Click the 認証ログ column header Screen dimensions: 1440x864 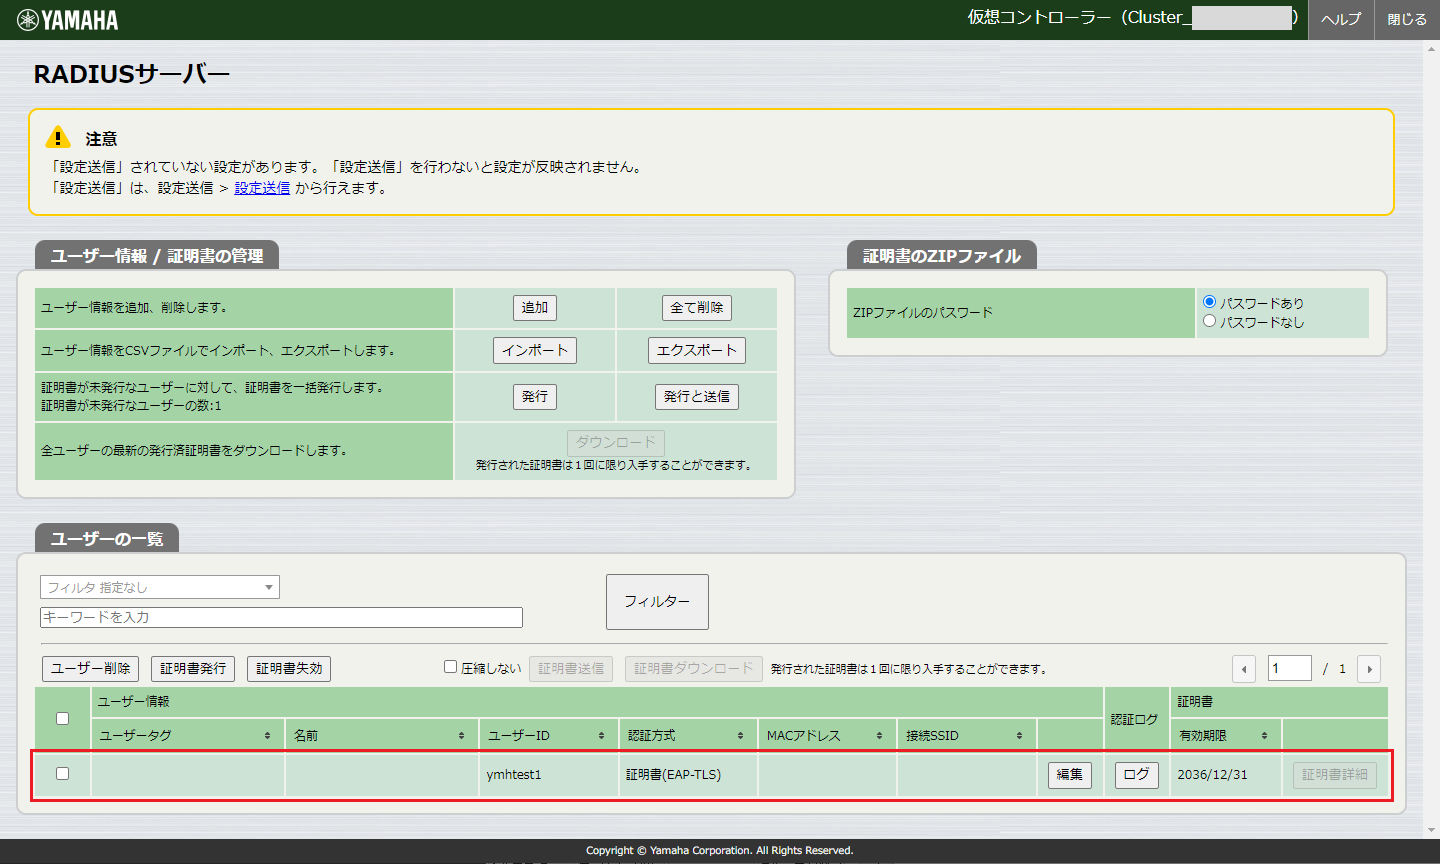(x=1137, y=719)
